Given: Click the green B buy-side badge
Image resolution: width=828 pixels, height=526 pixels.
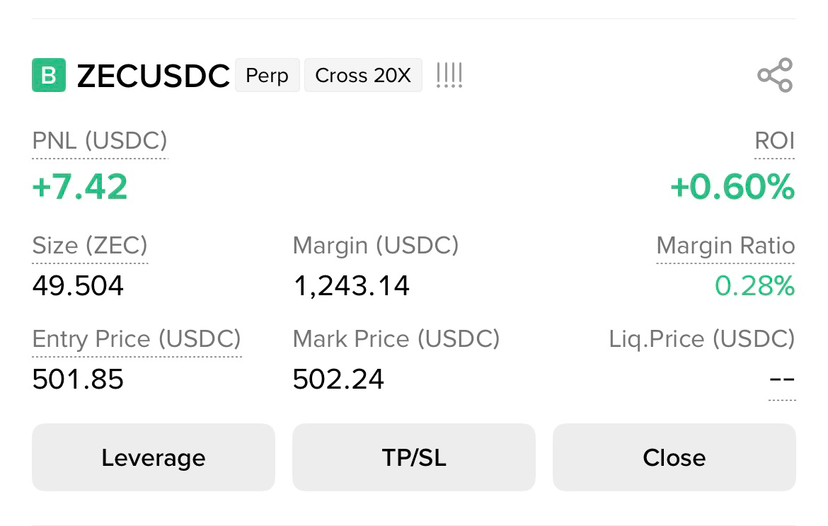Looking at the screenshot, I should pos(49,75).
